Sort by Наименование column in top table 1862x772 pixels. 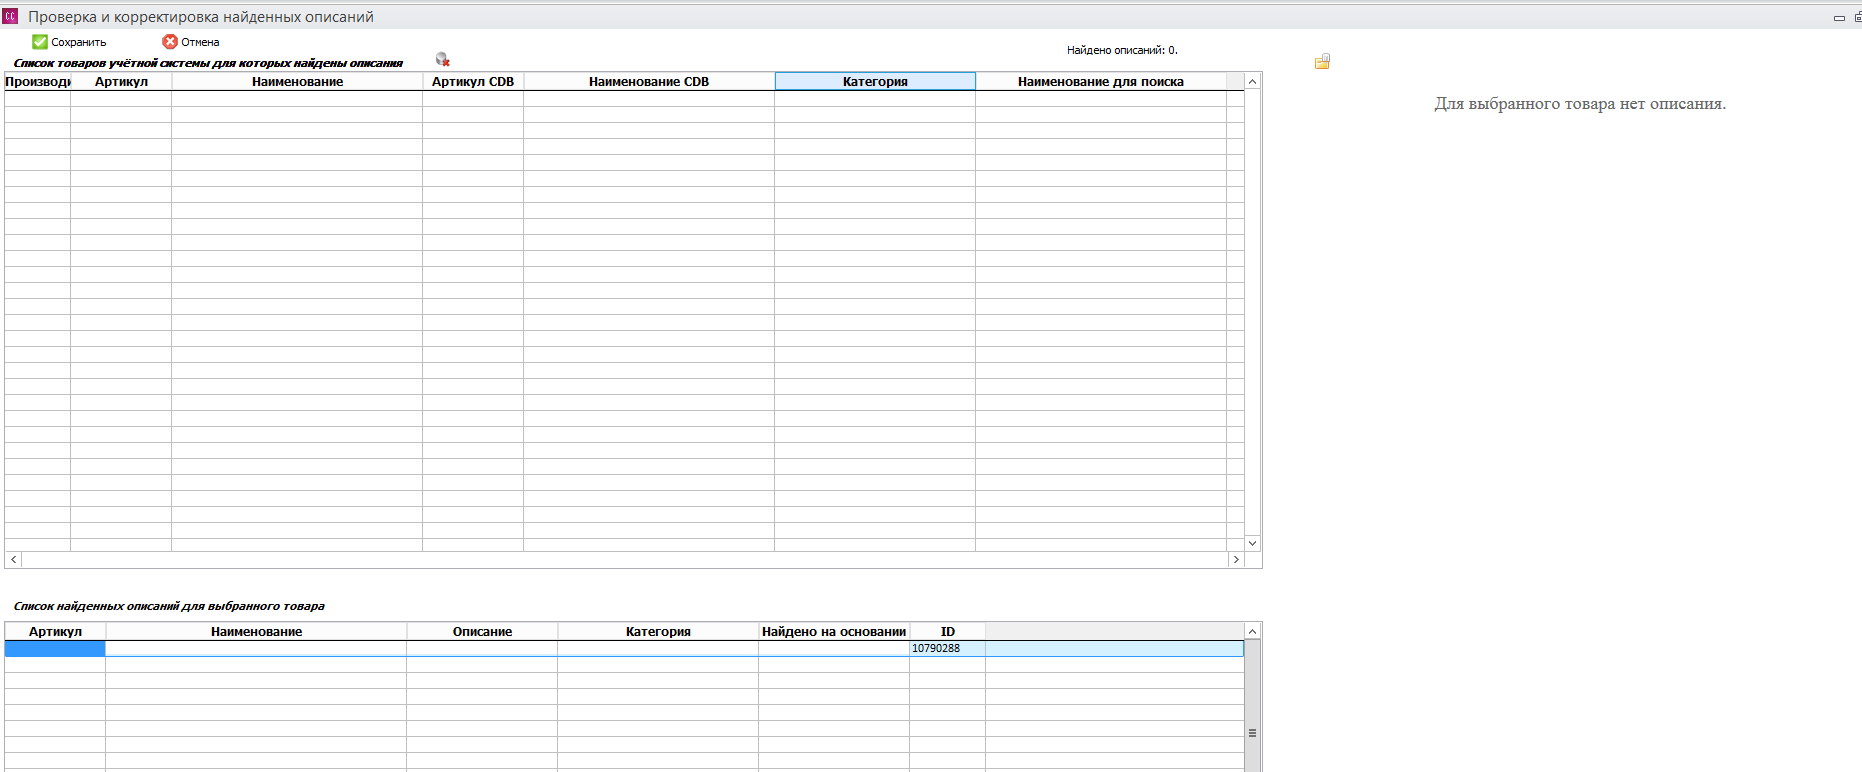pyautogui.click(x=297, y=82)
